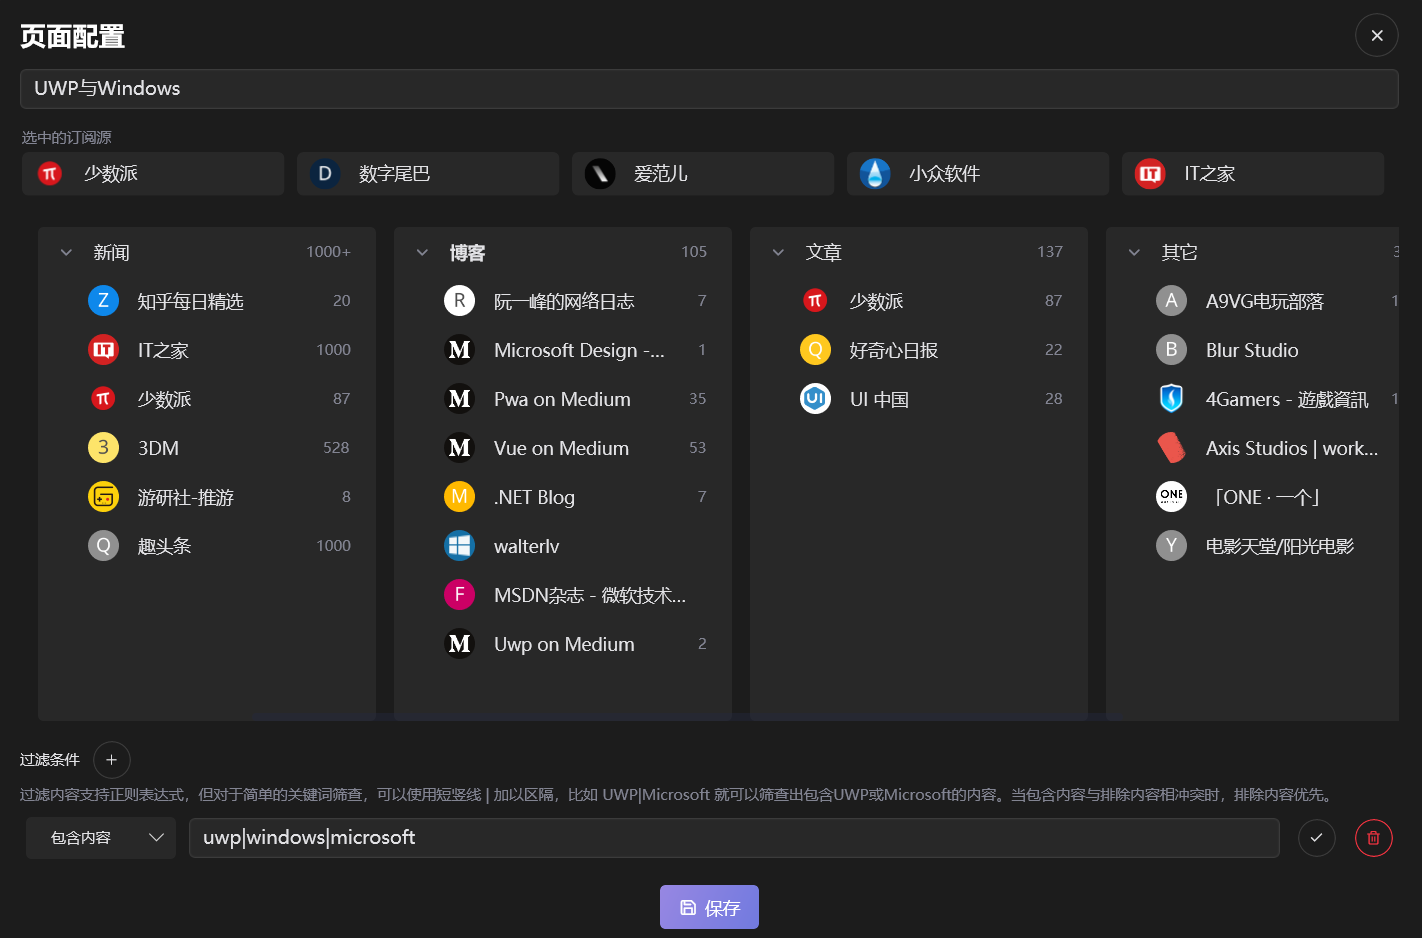Click the Pwa on Medium icon
1422x938 pixels.
click(x=459, y=399)
